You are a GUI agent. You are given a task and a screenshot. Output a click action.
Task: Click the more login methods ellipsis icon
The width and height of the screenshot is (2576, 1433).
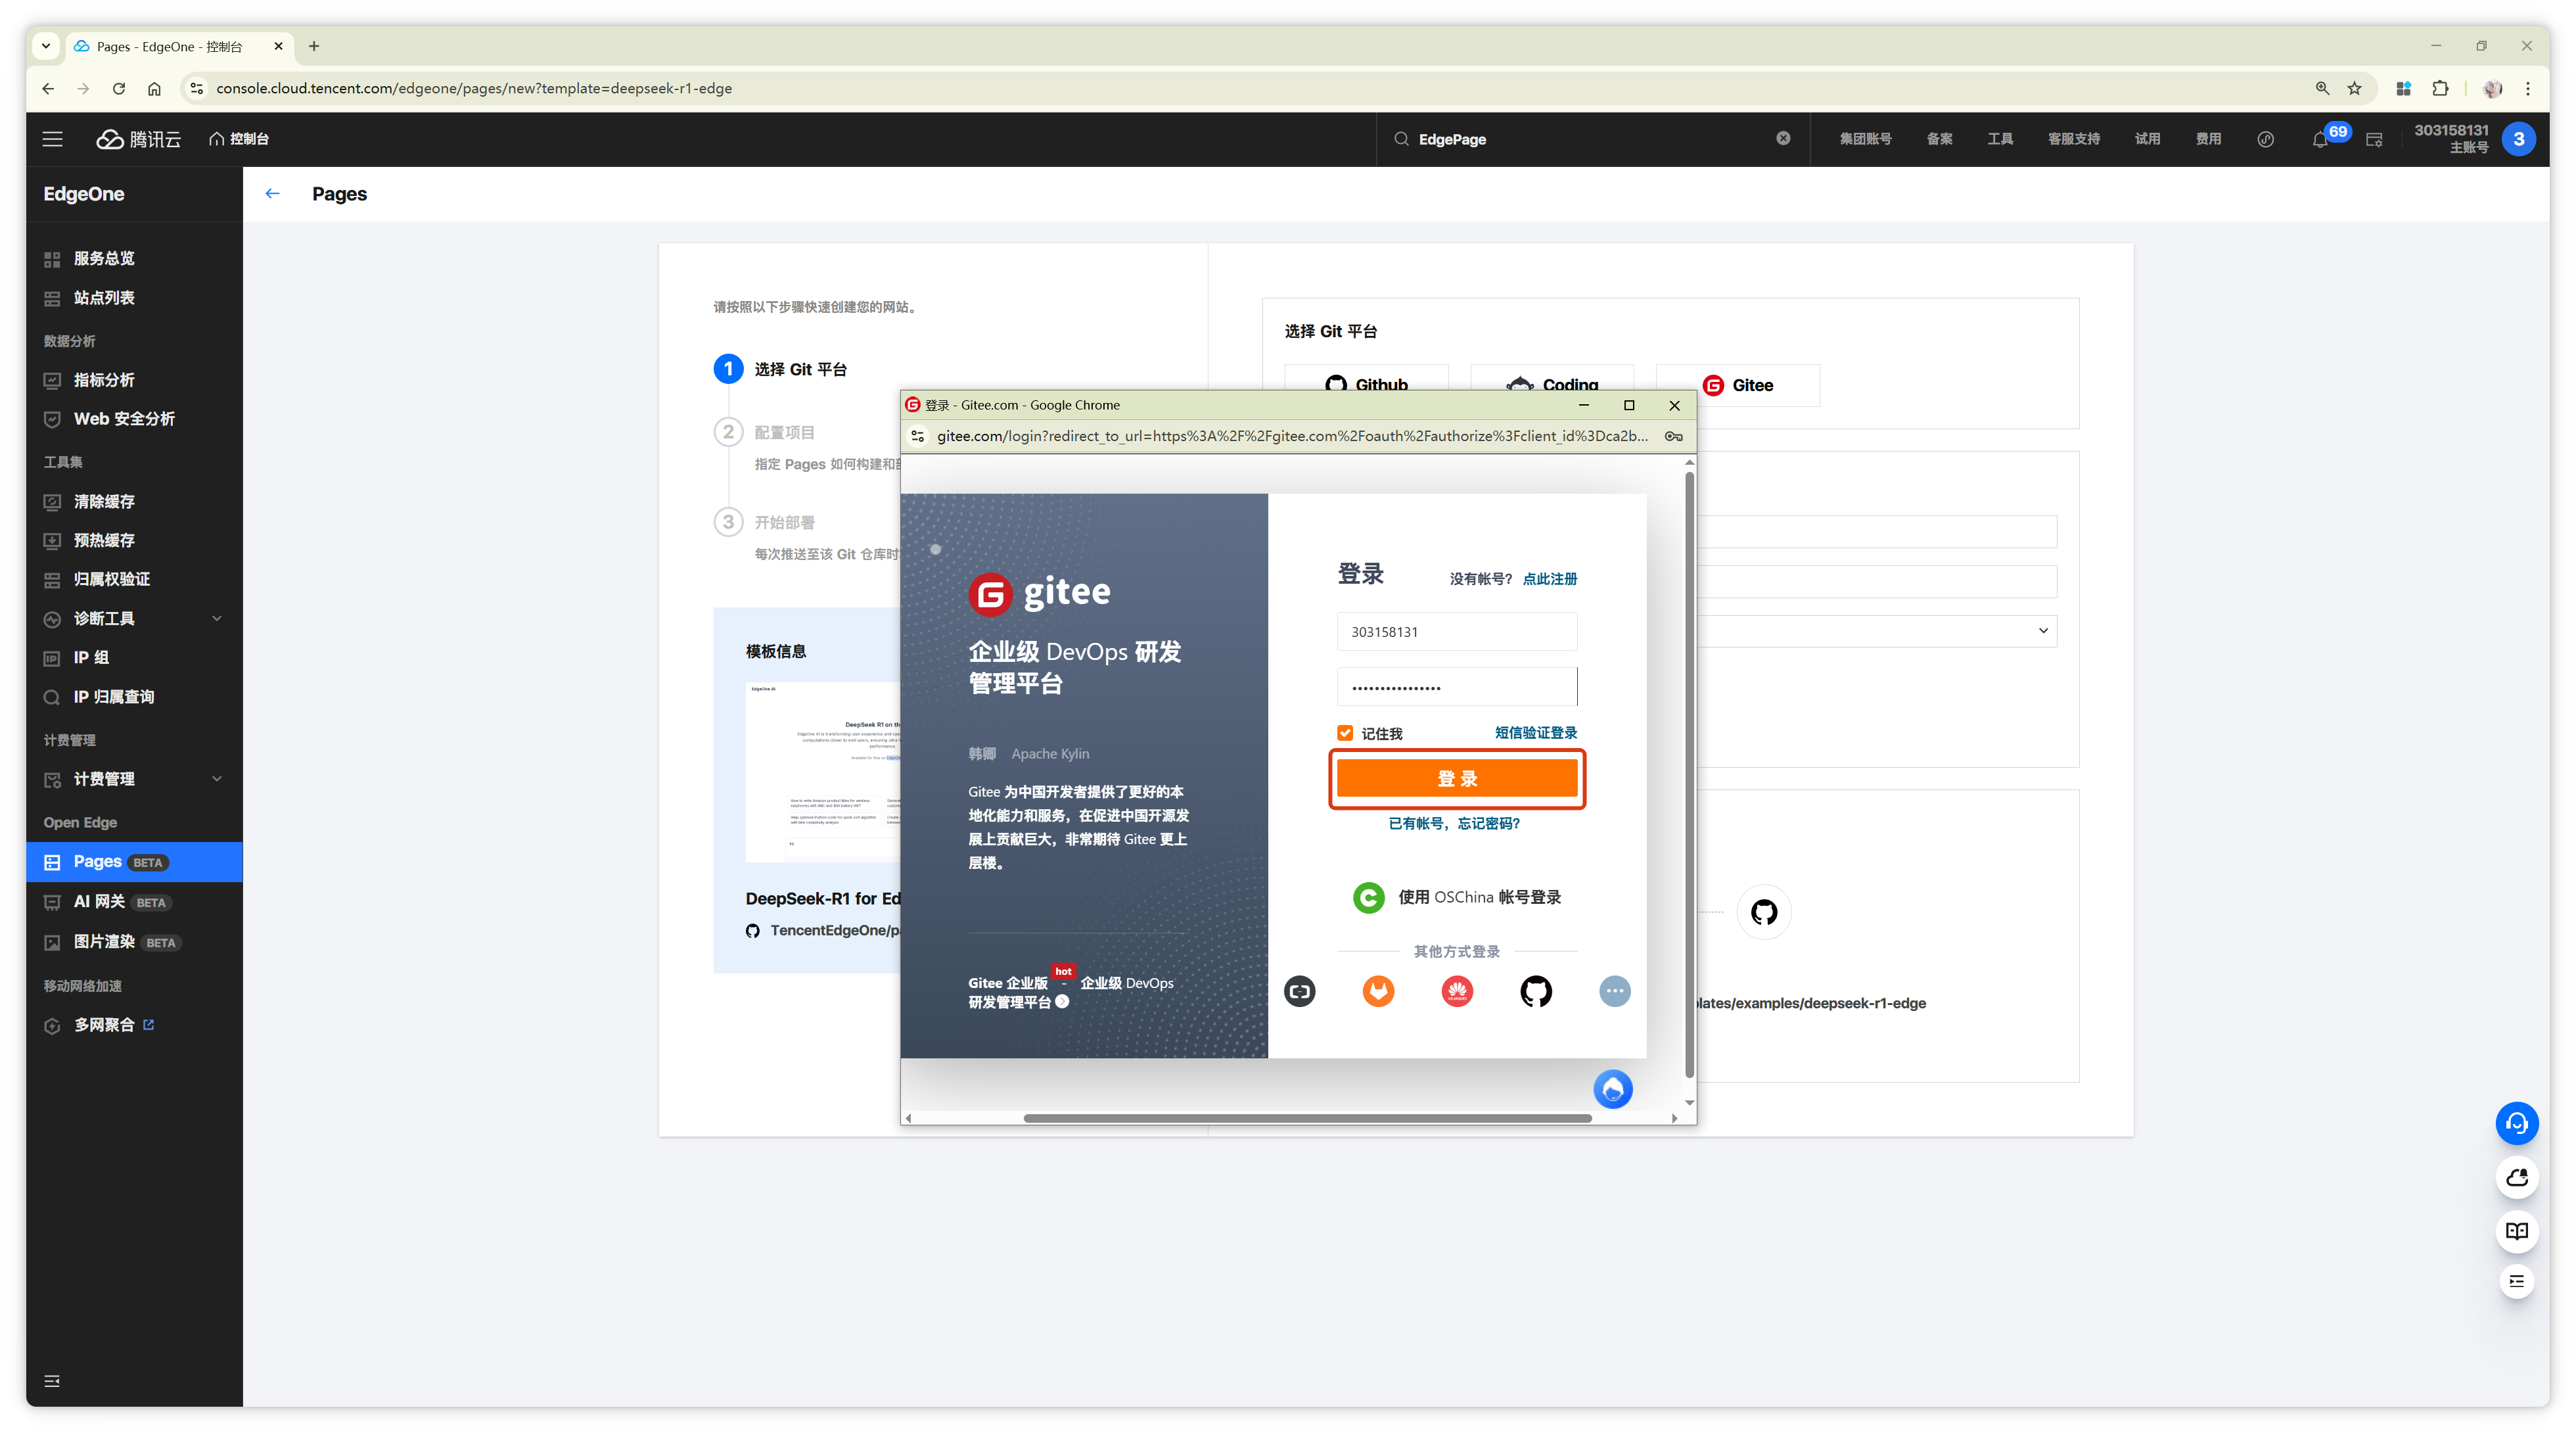click(x=1614, y=991)
